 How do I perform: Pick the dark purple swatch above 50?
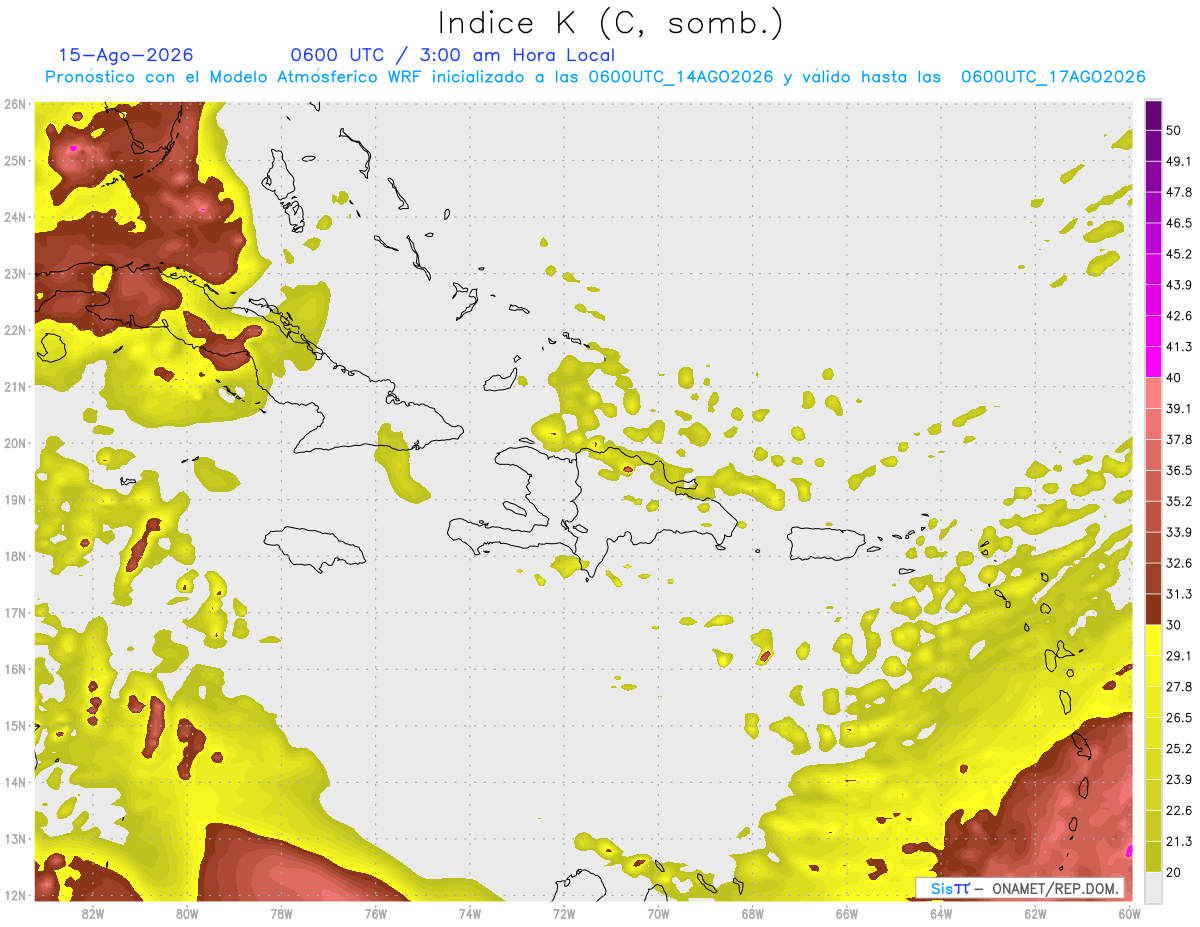tap(1153, 115)
